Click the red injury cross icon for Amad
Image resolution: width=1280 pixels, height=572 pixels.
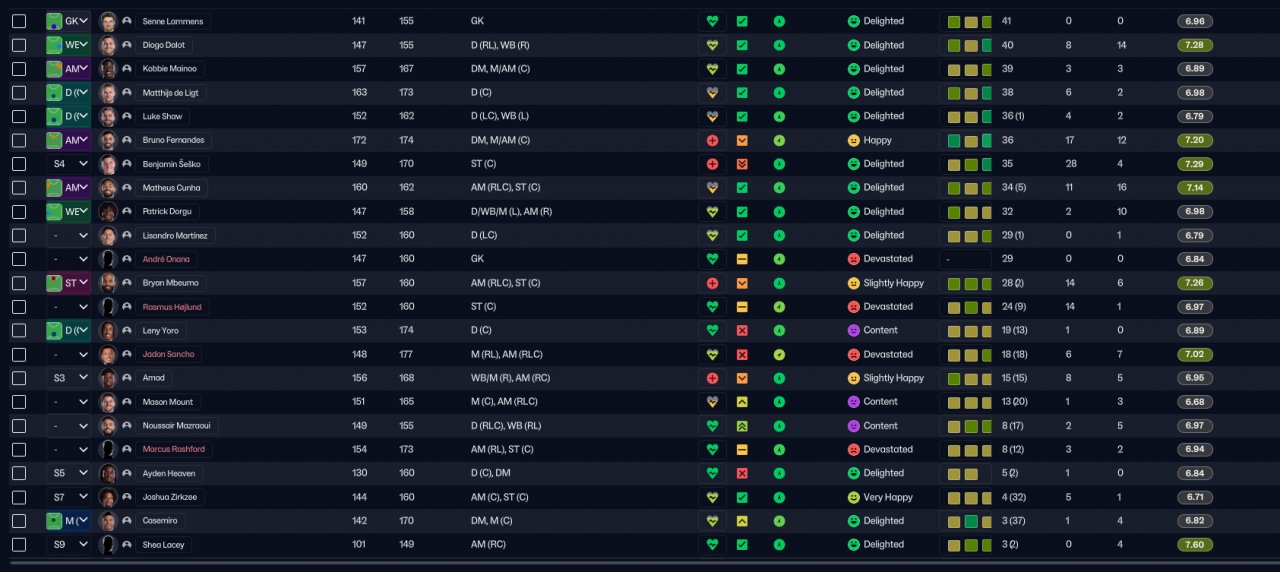pyautogui.click(x=712, y=378)
